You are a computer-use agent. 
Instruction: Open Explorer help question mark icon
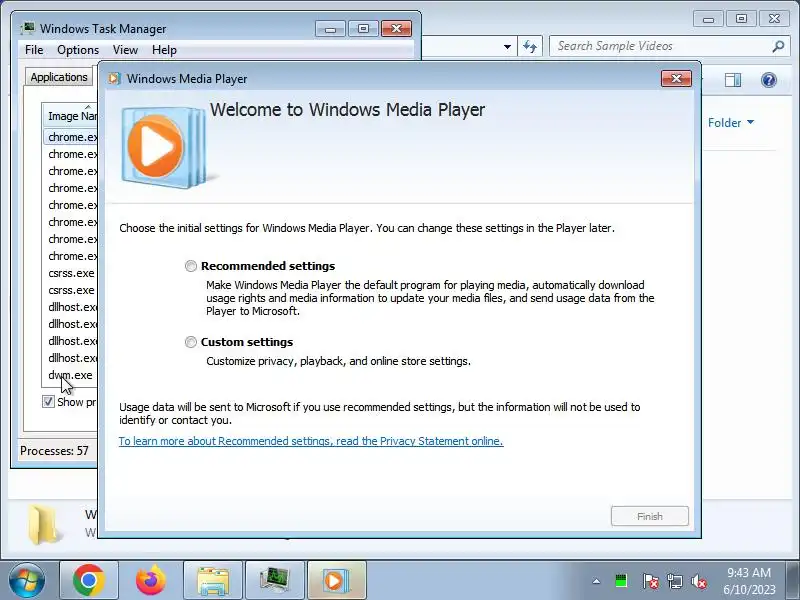(x=768, y=80)
